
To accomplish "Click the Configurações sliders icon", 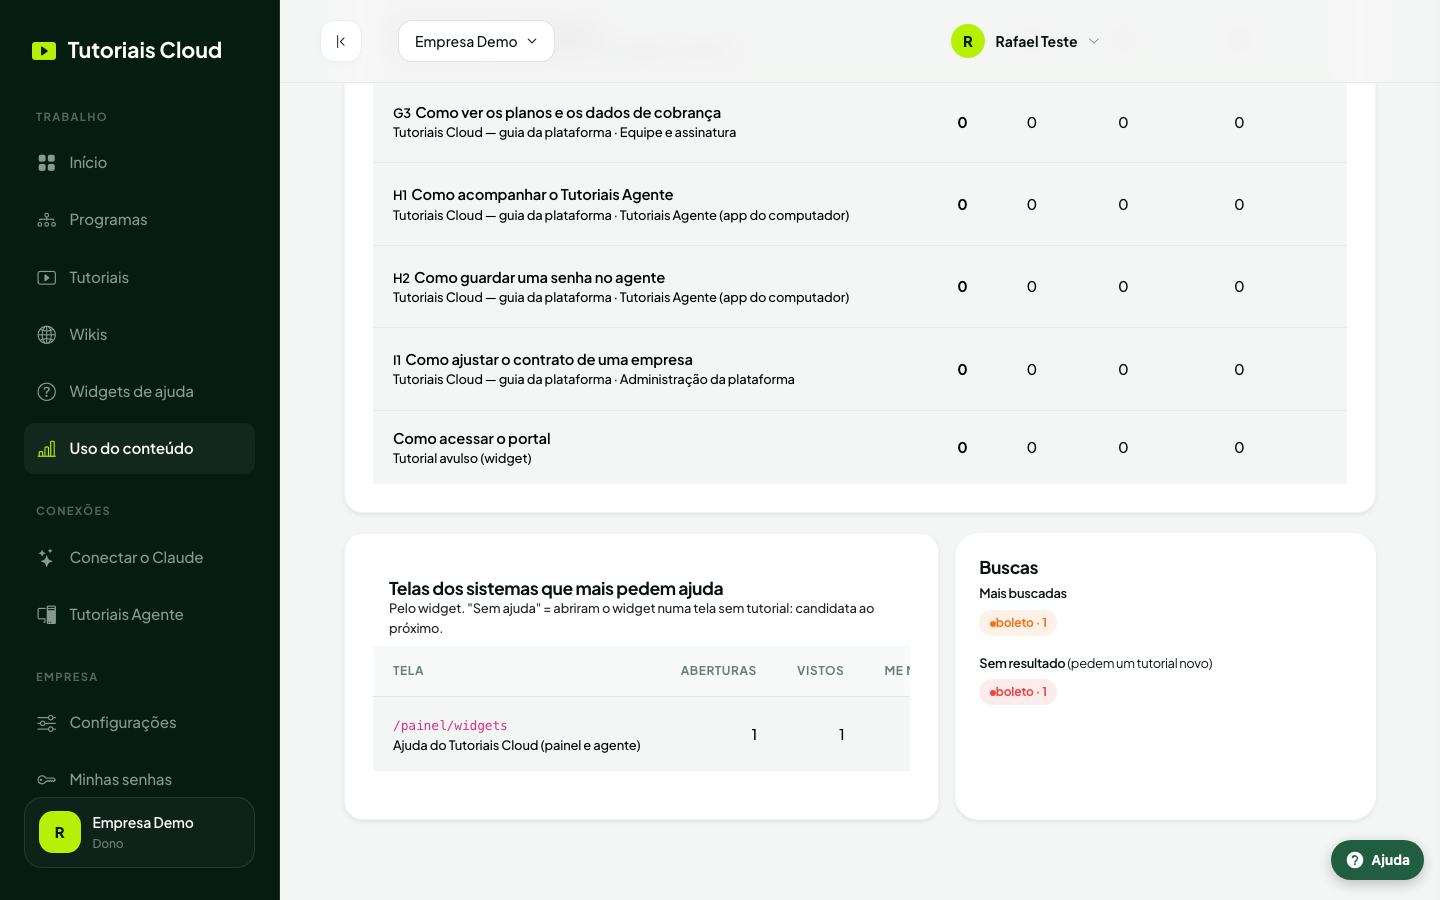I will tap(47, 723).
